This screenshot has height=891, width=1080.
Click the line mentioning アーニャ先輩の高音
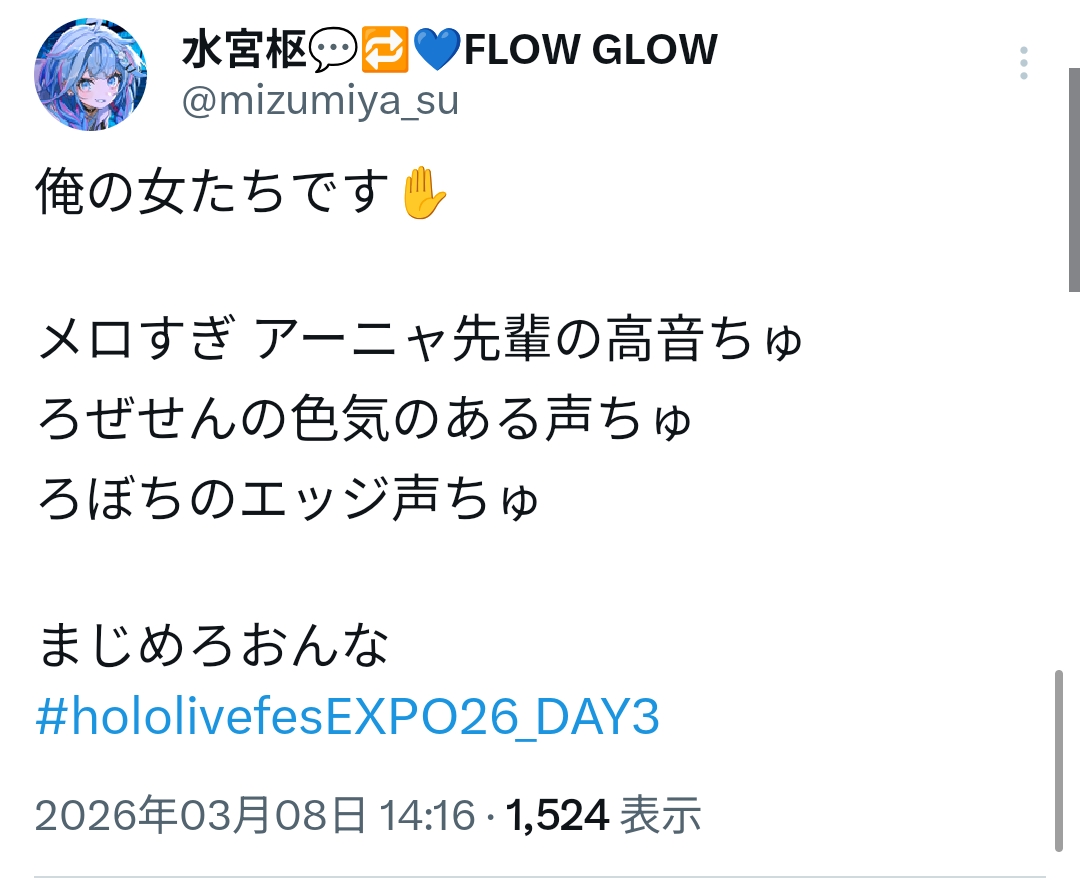pos(420,339)
